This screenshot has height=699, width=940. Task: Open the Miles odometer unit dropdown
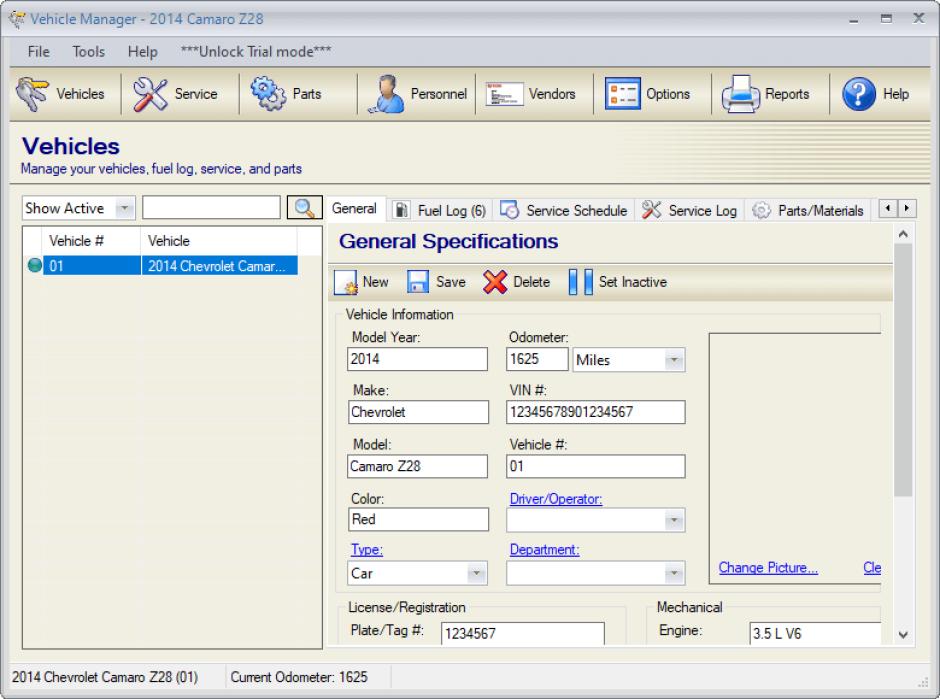pos(674,360)
